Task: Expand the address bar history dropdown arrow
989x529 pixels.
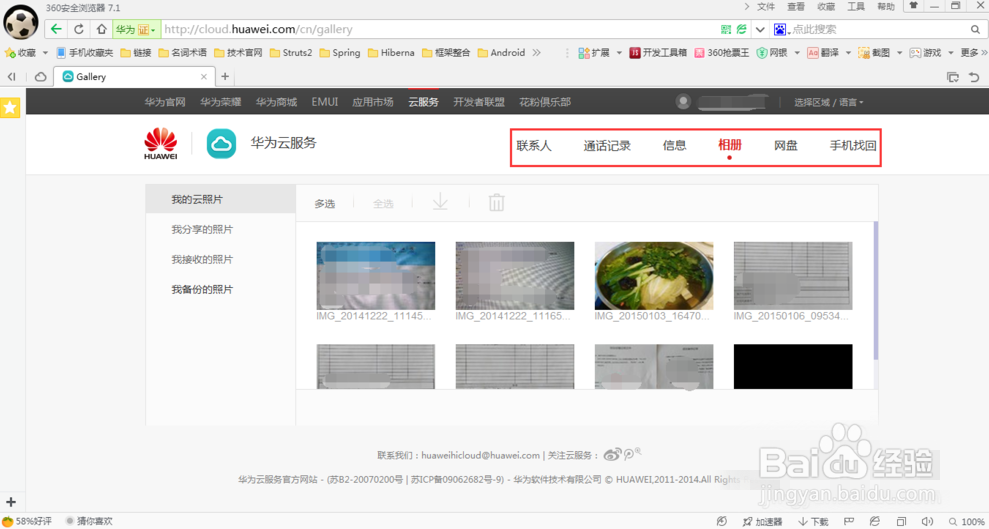Action: [x=760, y=29]
